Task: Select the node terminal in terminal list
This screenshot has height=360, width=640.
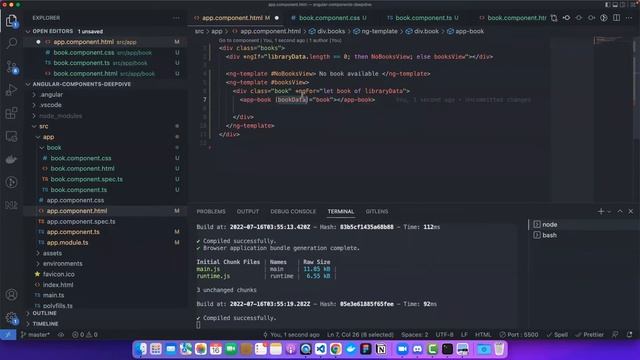Action: [x=549, y=224]
